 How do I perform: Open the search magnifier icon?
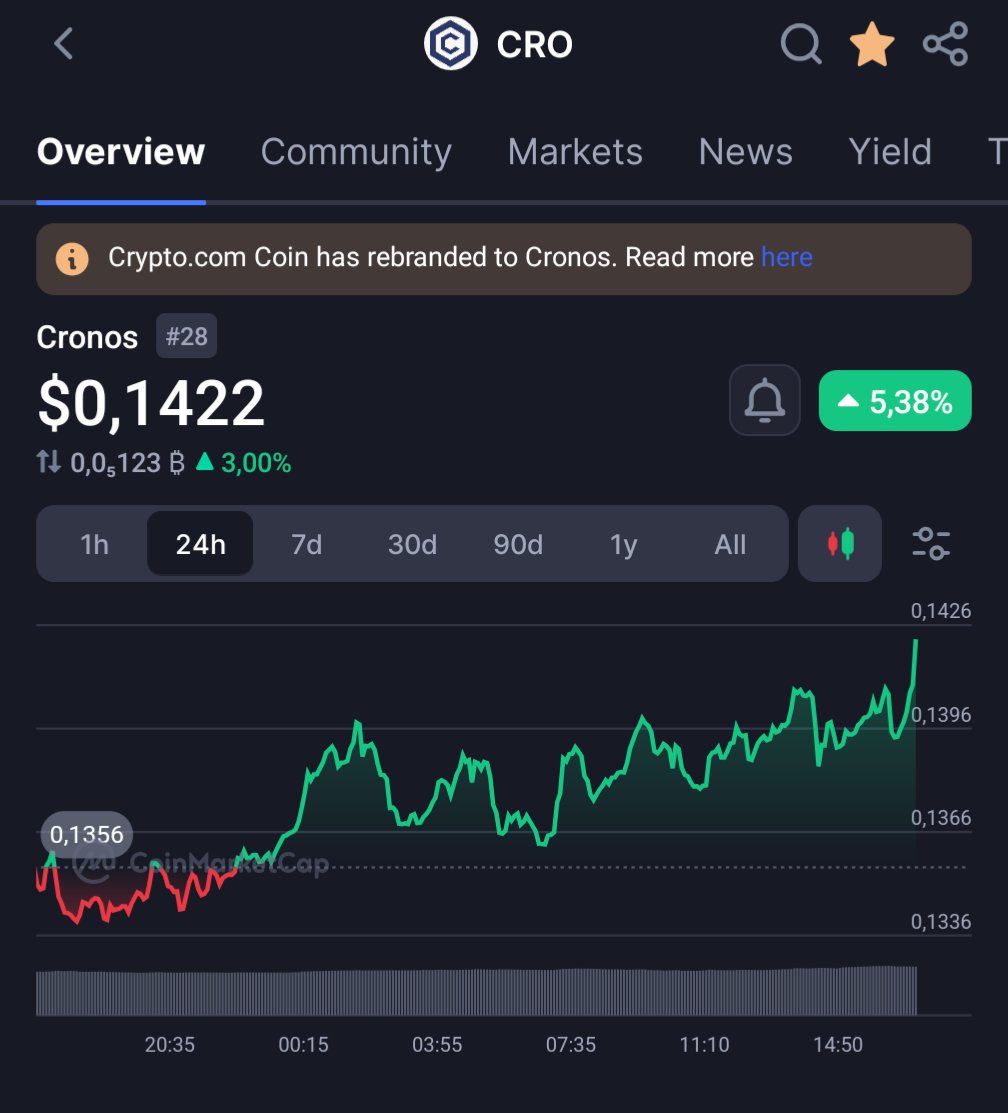801,44
